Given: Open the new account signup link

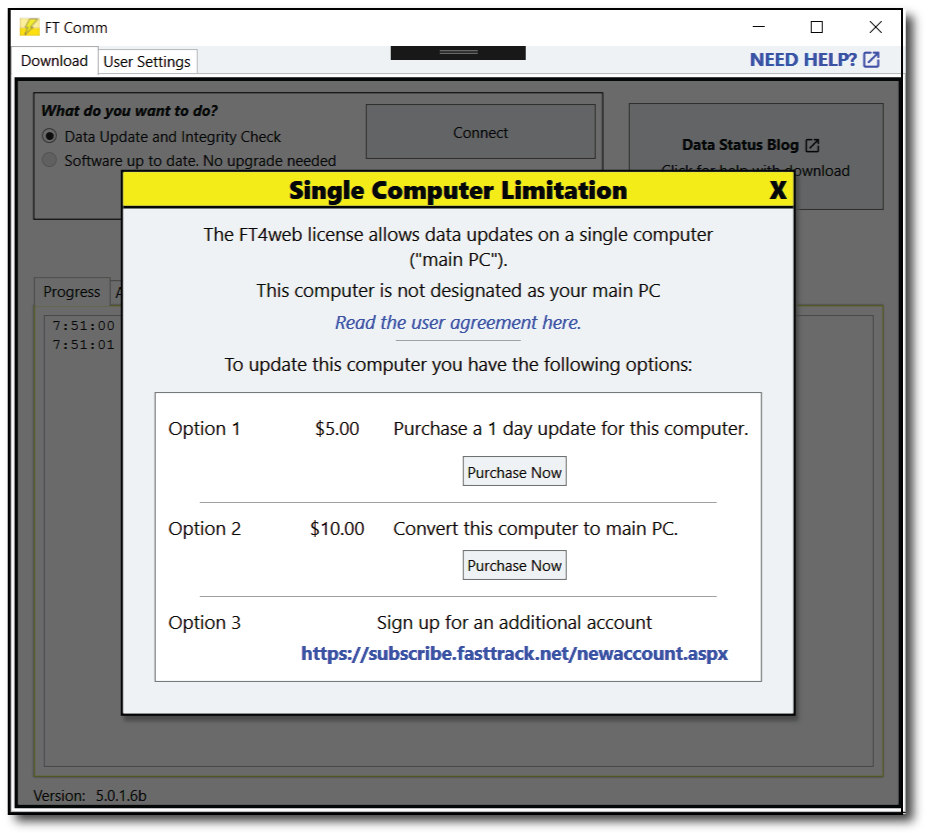Looking at the screenshot, I should pyautogui.click(x=514, y=653).
